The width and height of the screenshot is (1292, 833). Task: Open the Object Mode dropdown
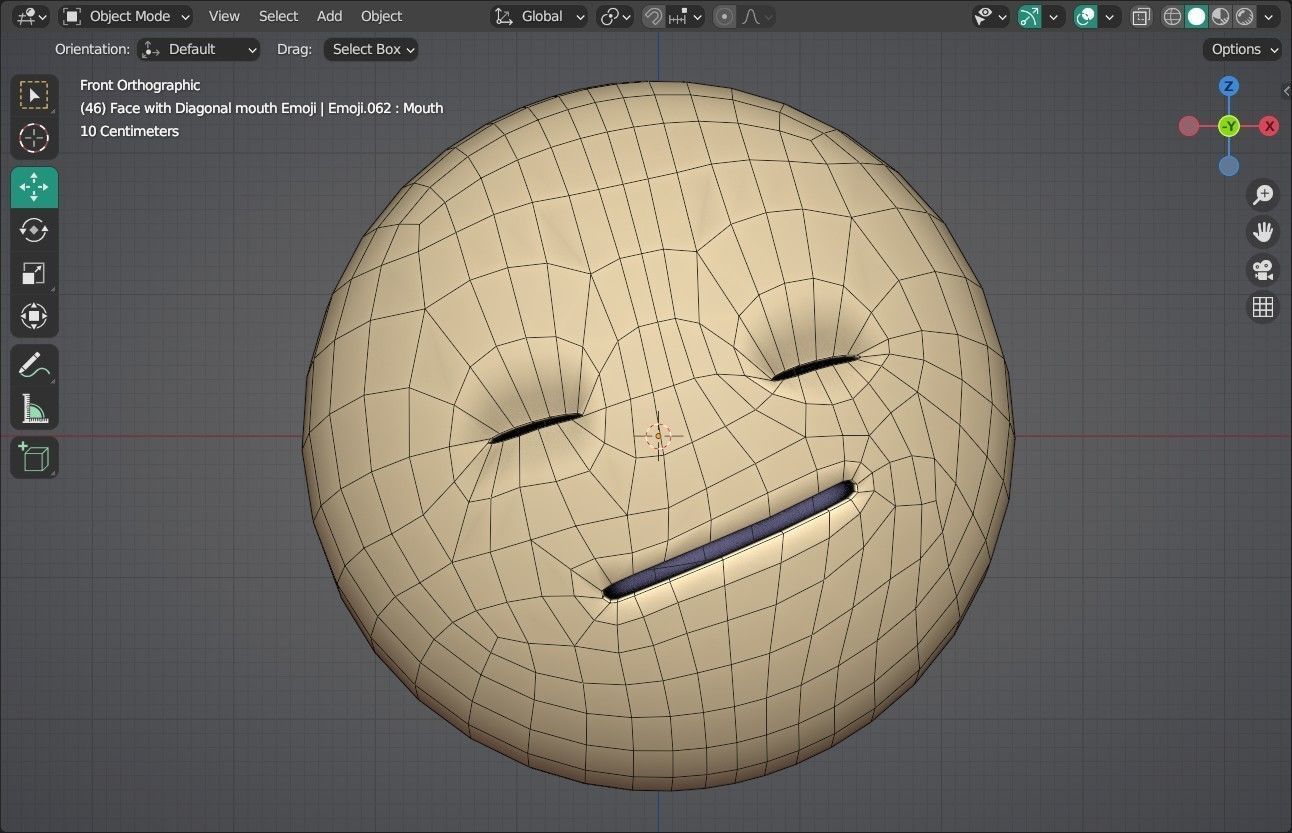click(x=126, y=16)
